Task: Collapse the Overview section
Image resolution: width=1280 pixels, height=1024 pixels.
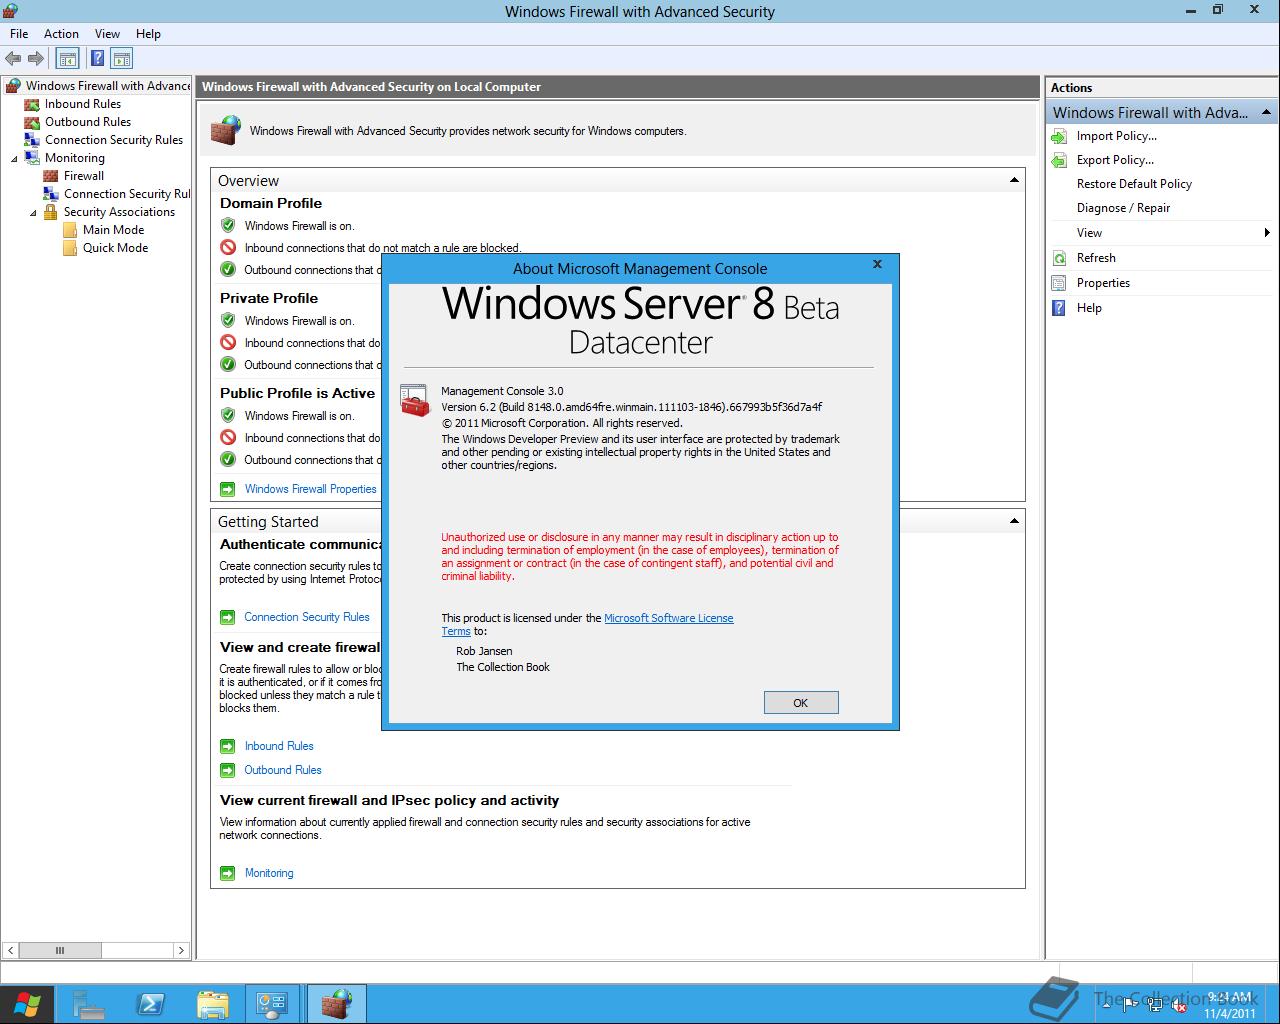Action: [1014, 180]
